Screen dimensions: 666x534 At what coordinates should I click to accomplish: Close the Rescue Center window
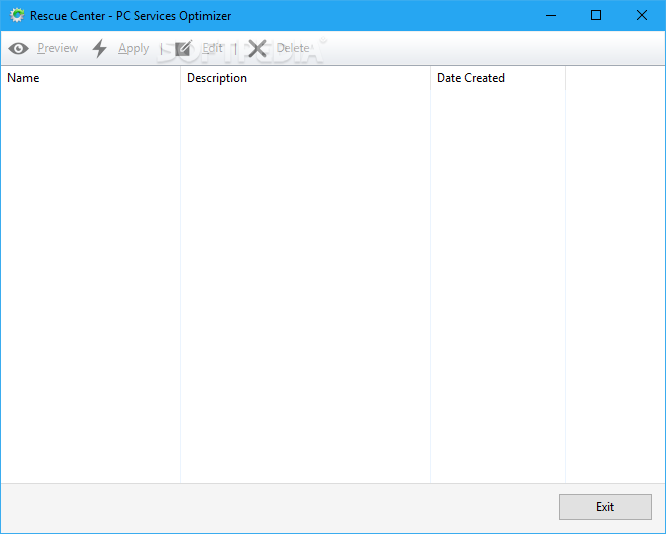tap(642, 15)
